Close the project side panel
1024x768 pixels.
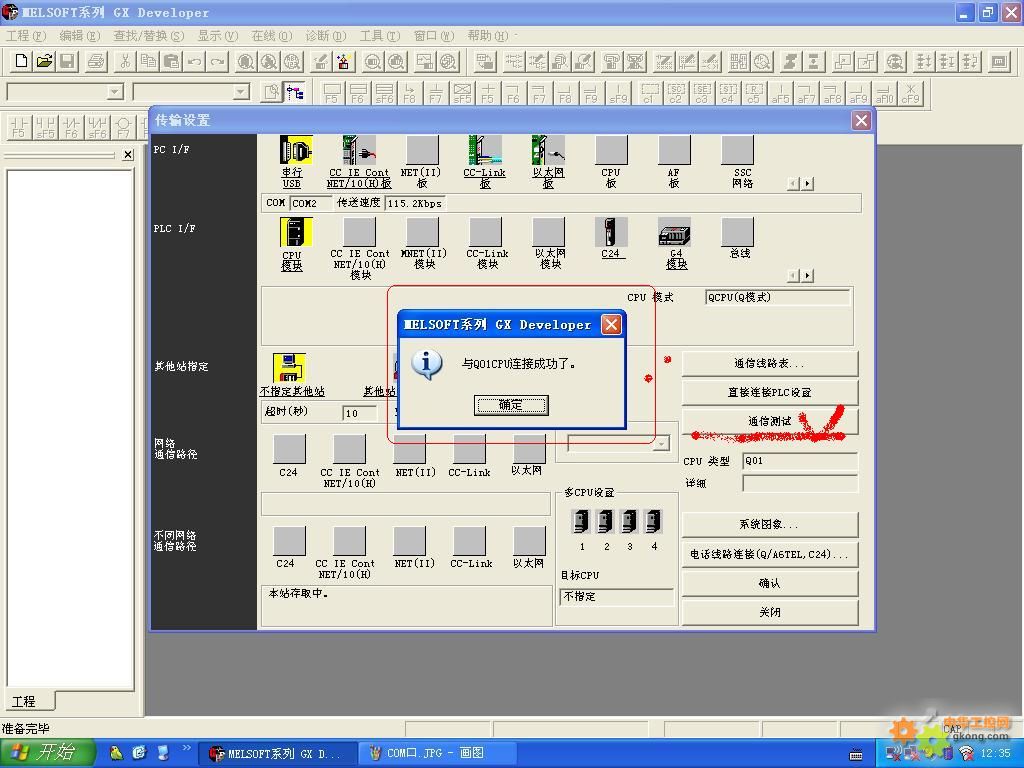coord(128,155)
